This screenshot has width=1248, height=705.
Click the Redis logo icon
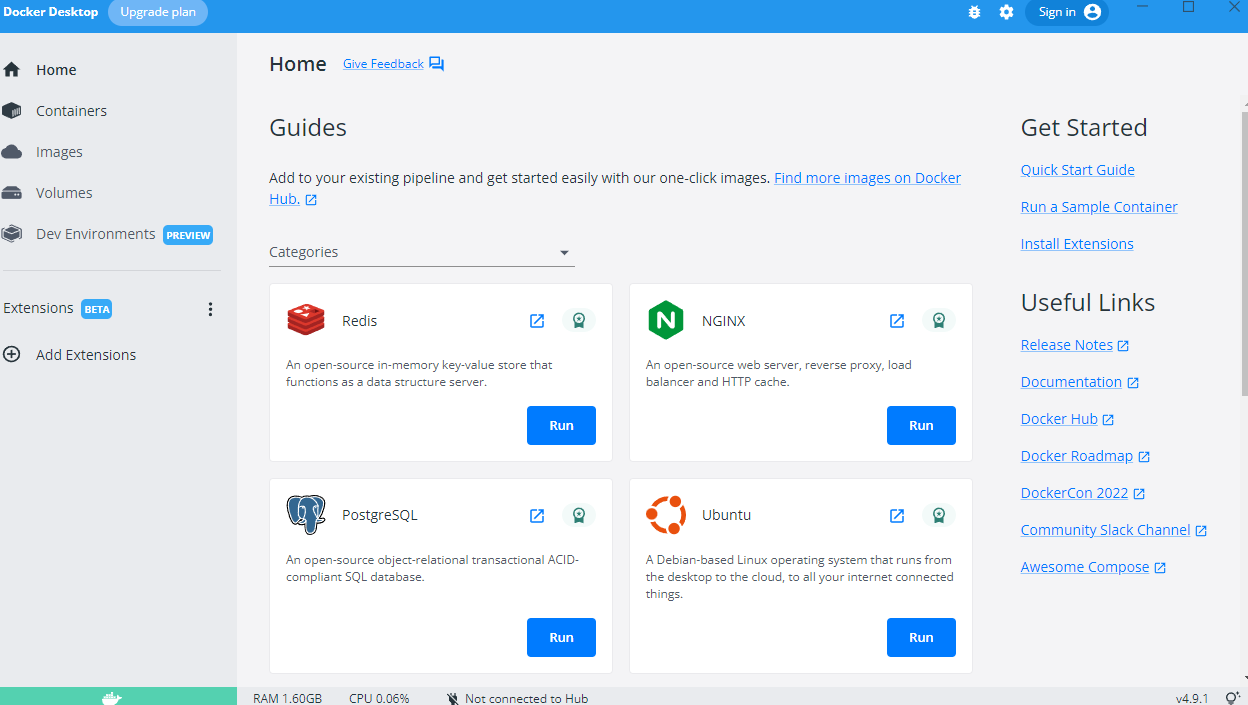(306, 320)
